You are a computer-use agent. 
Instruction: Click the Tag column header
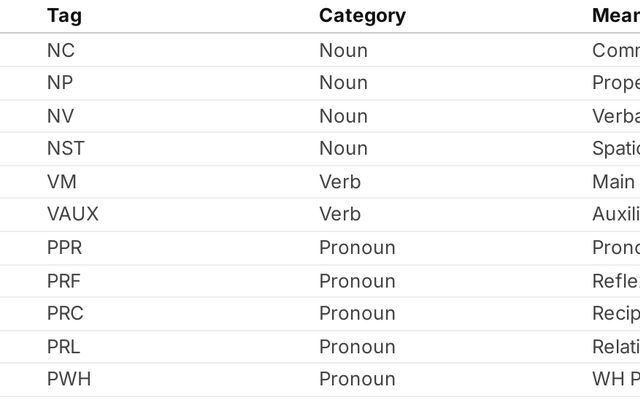pos(64,16)
